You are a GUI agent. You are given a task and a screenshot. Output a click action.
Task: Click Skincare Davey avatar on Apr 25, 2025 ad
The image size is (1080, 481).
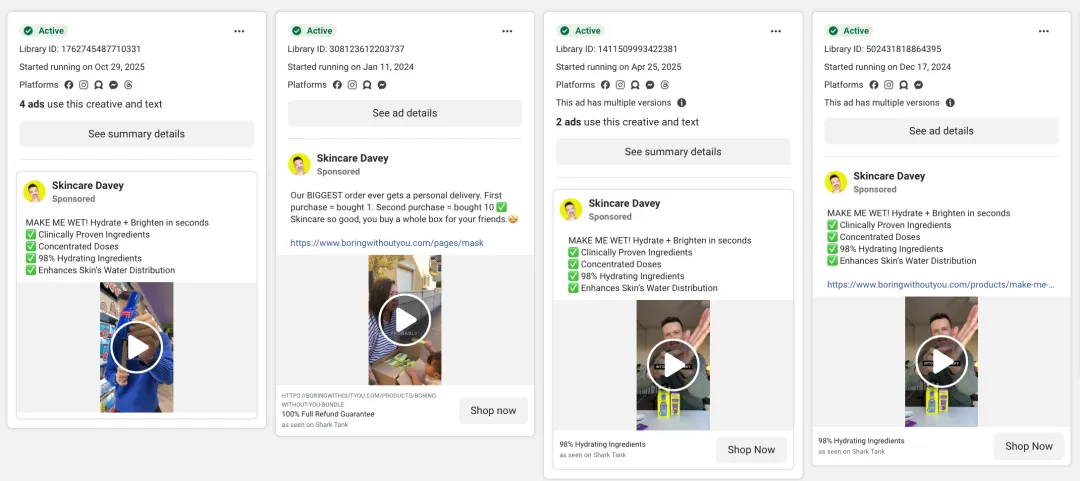[570, 209]
